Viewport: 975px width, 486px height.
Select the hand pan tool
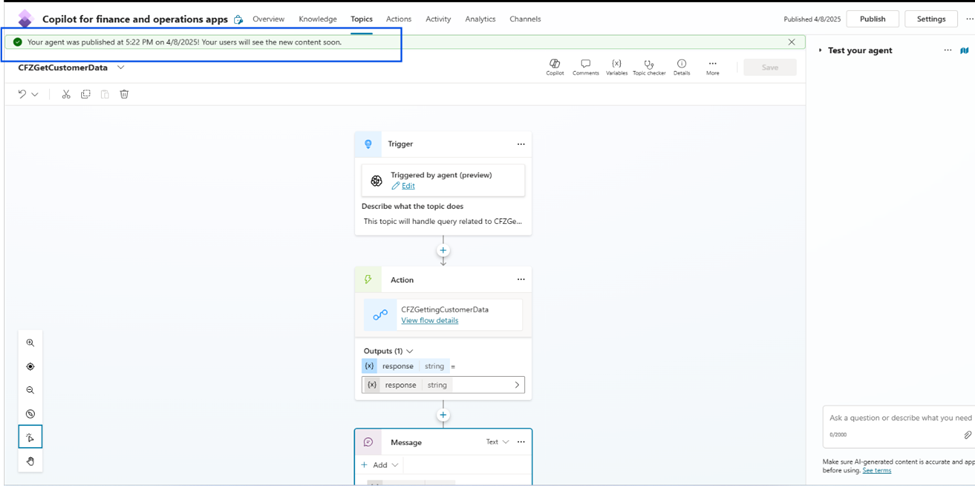[x=30, y=461]
